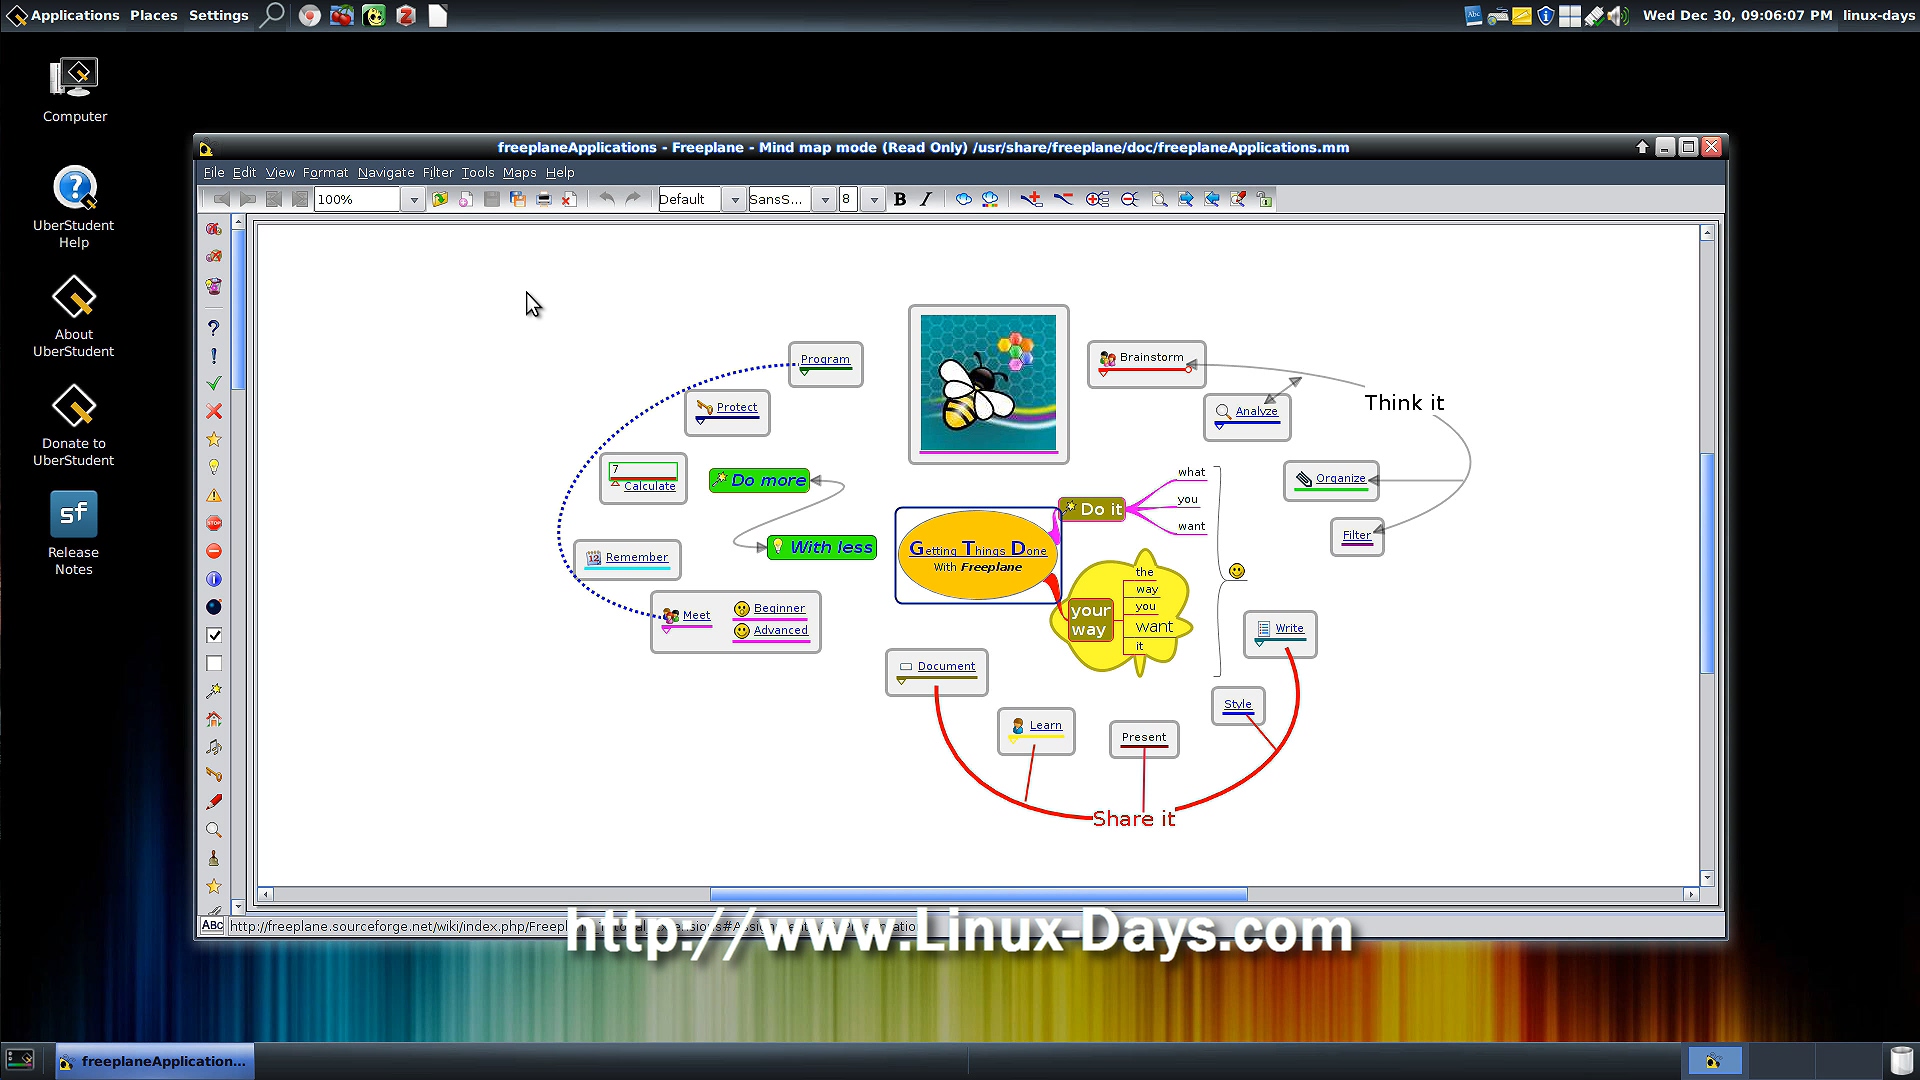1920x1080 pixels.
Task: Expand the Analyze node fold marker
Action: coord(1219,426)
